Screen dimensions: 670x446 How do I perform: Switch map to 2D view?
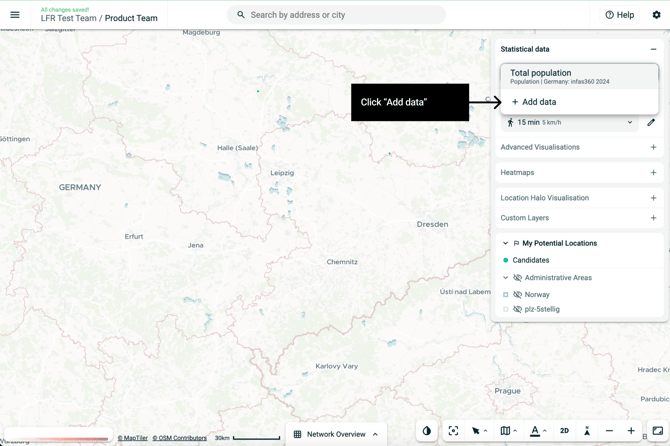[564, 431]
